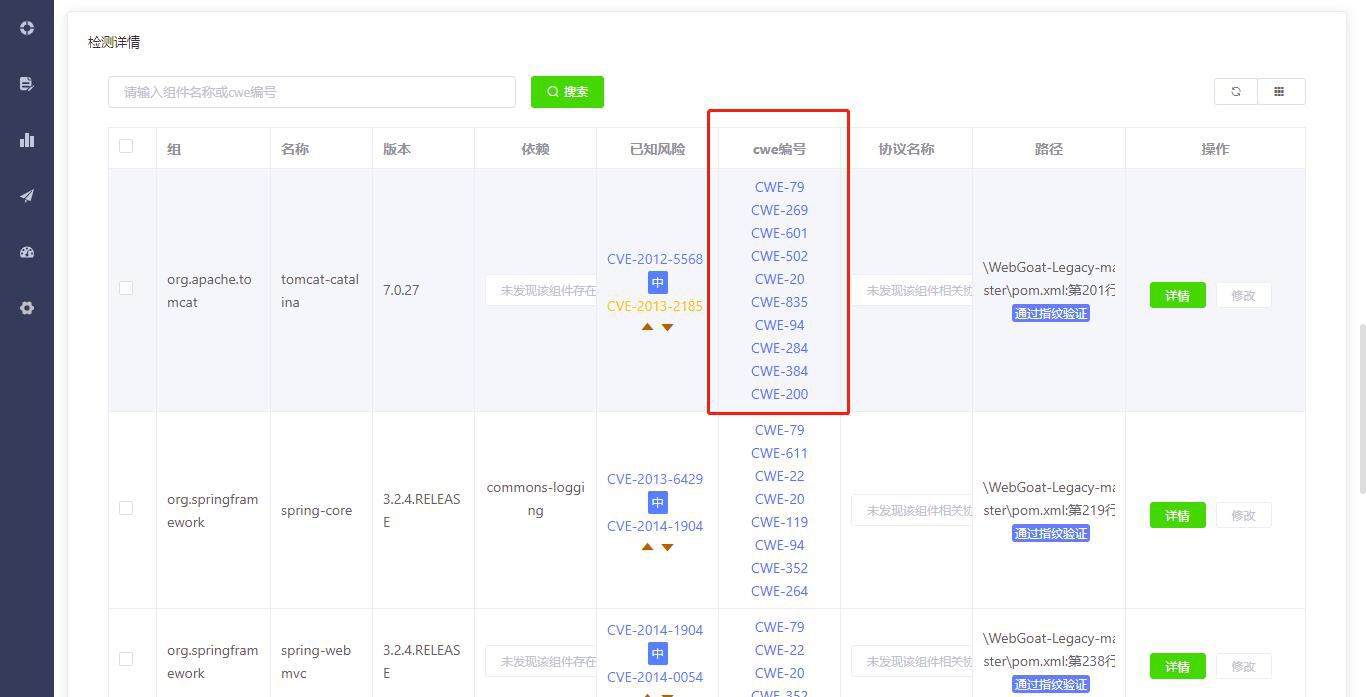
Task: Click up arrow under CVE-2013-2185
Action: tap(647, 327)
